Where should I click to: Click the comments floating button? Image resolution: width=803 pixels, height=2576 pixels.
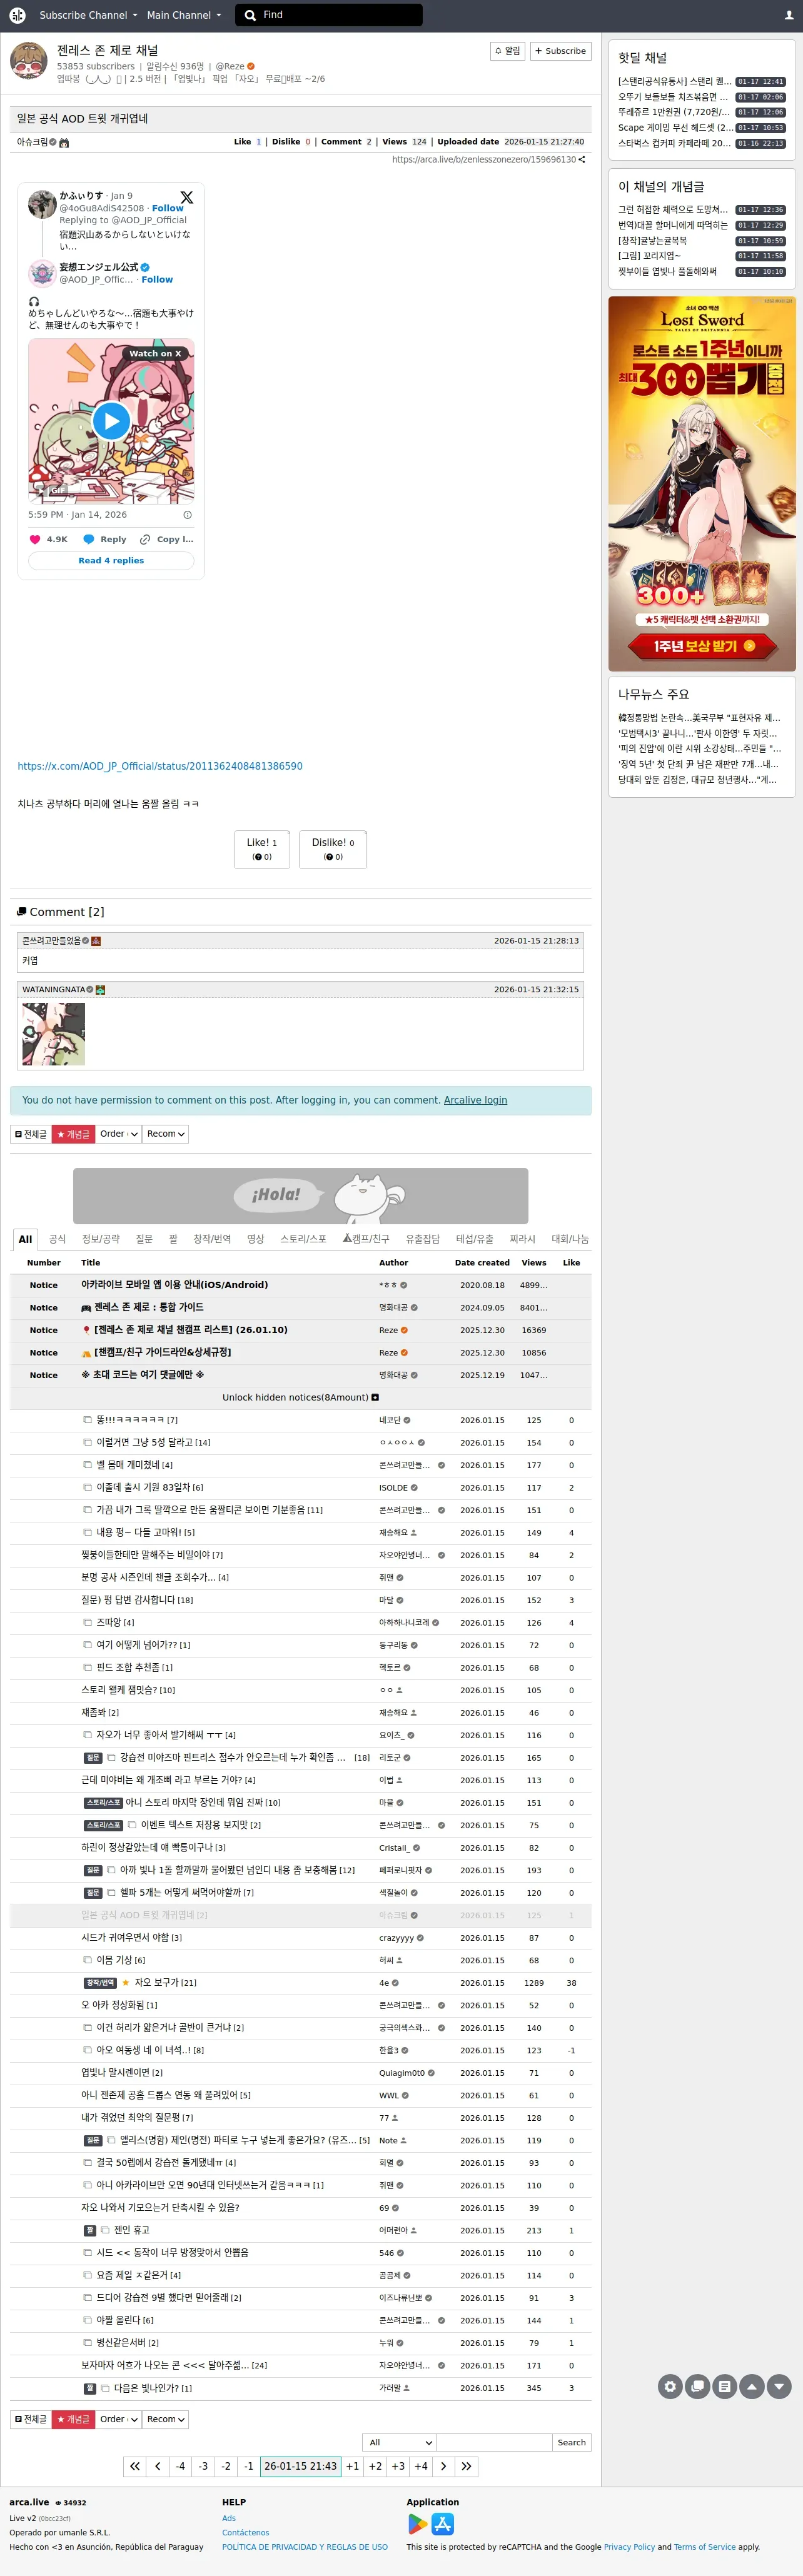[x=697, y=2386]
